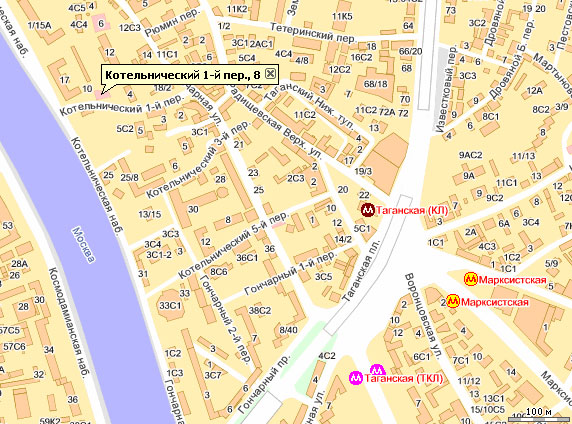This screenshot has height=424, width=572.
Task: Click the Москва river label
Action: pos(83,244)
